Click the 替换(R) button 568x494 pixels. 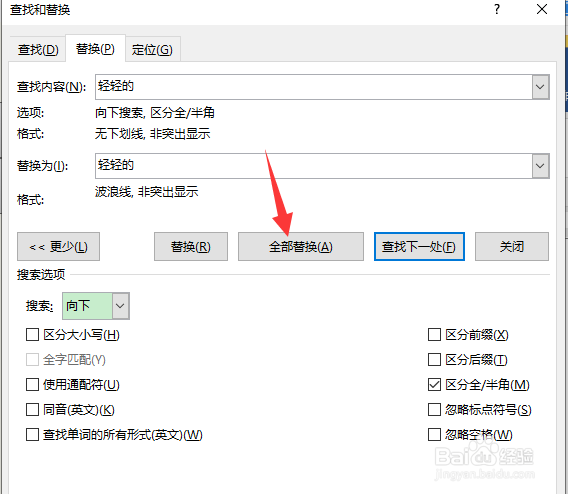tap(191, 247)
